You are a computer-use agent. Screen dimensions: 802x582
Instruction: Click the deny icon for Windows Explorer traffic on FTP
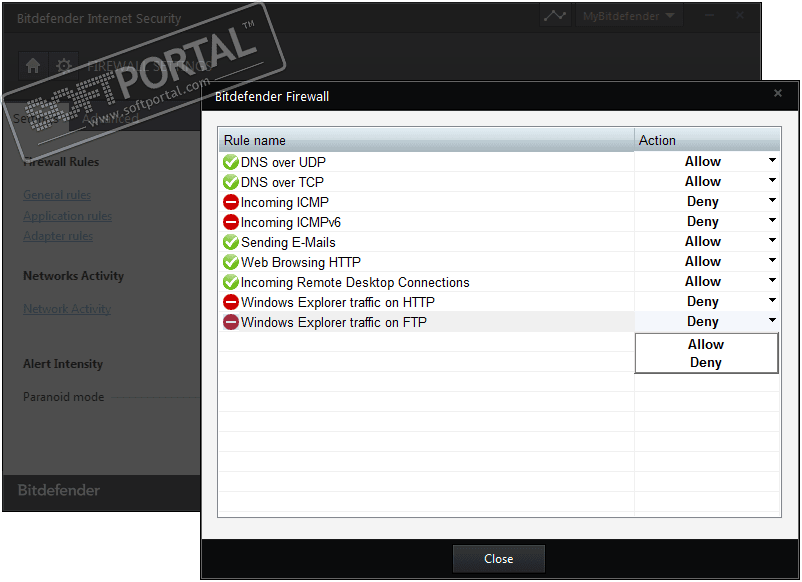click(x=231, y=322)
